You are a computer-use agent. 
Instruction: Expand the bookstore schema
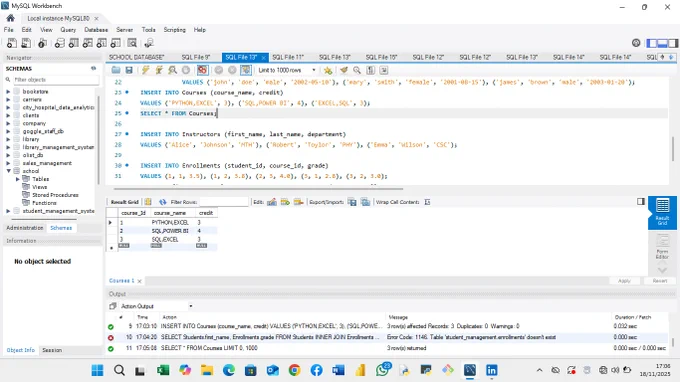point(8,91)
